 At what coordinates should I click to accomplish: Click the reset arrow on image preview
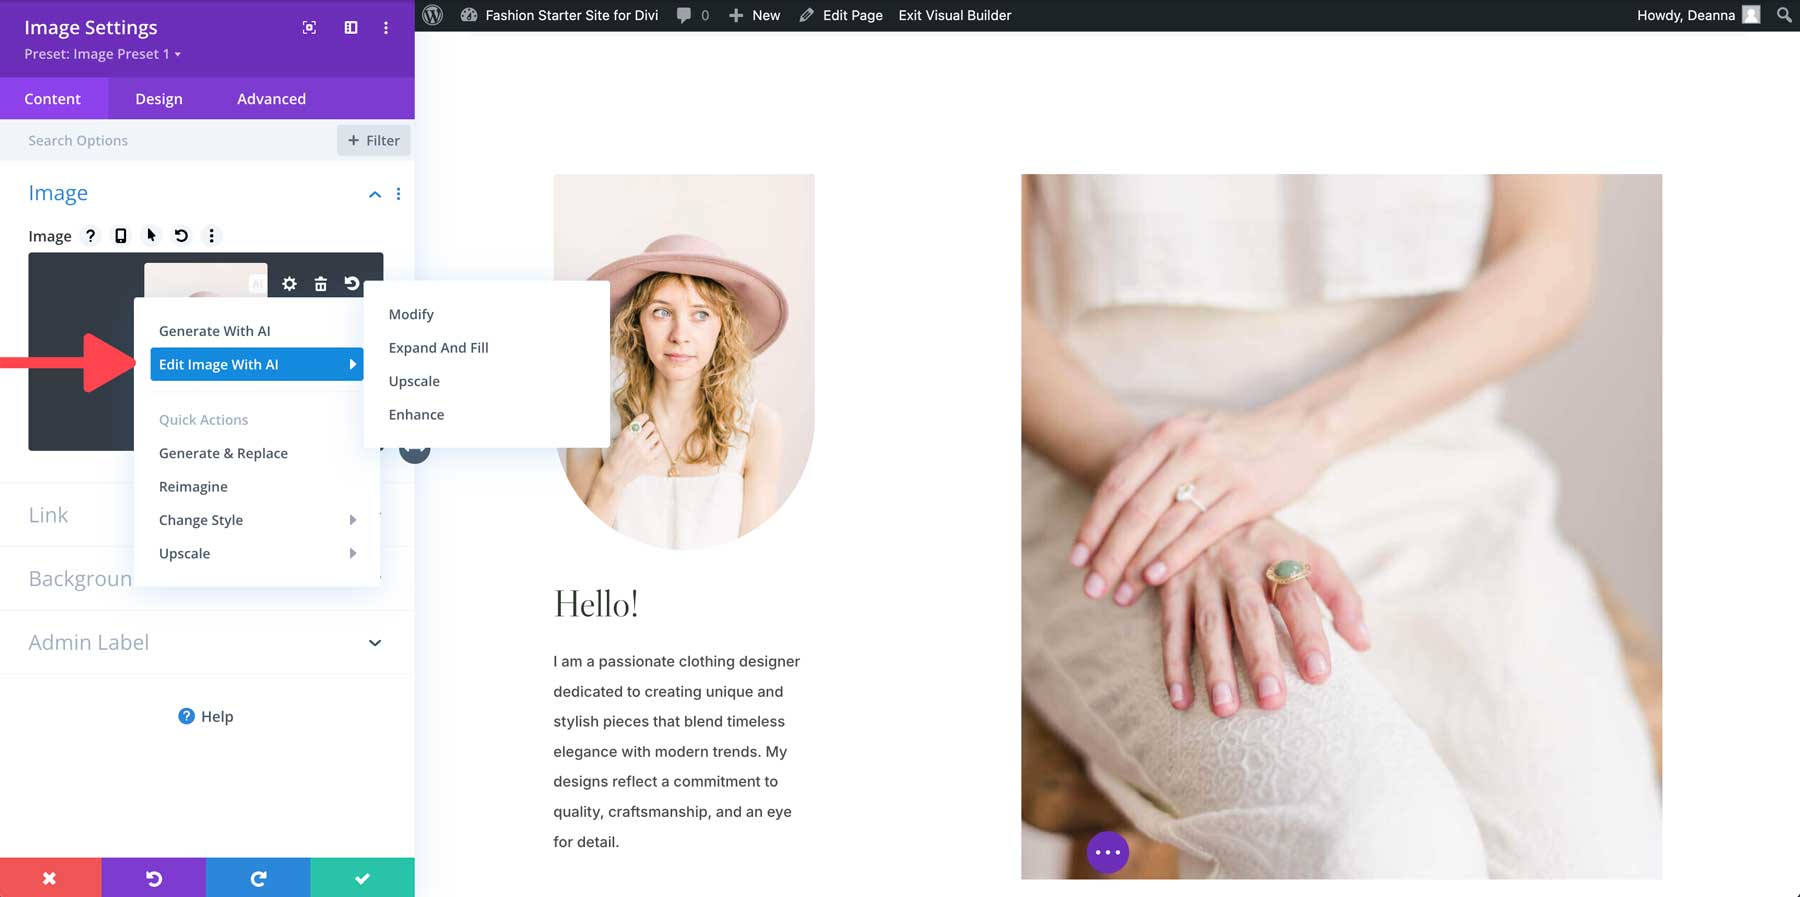coord(352,284)
